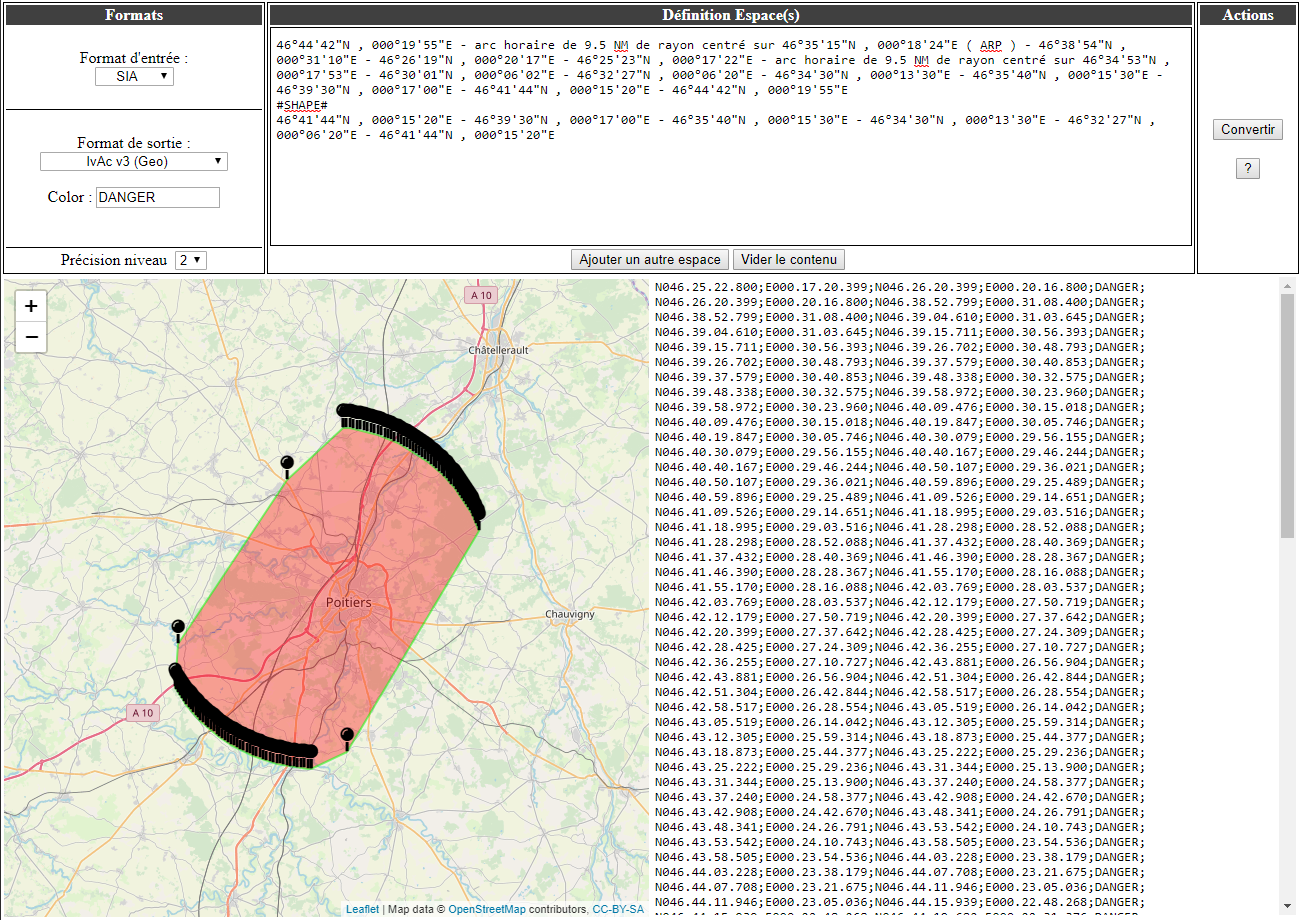1300x920 pixels.
Task: Click the output line starting N046.38.52.799
Action: 900,317
